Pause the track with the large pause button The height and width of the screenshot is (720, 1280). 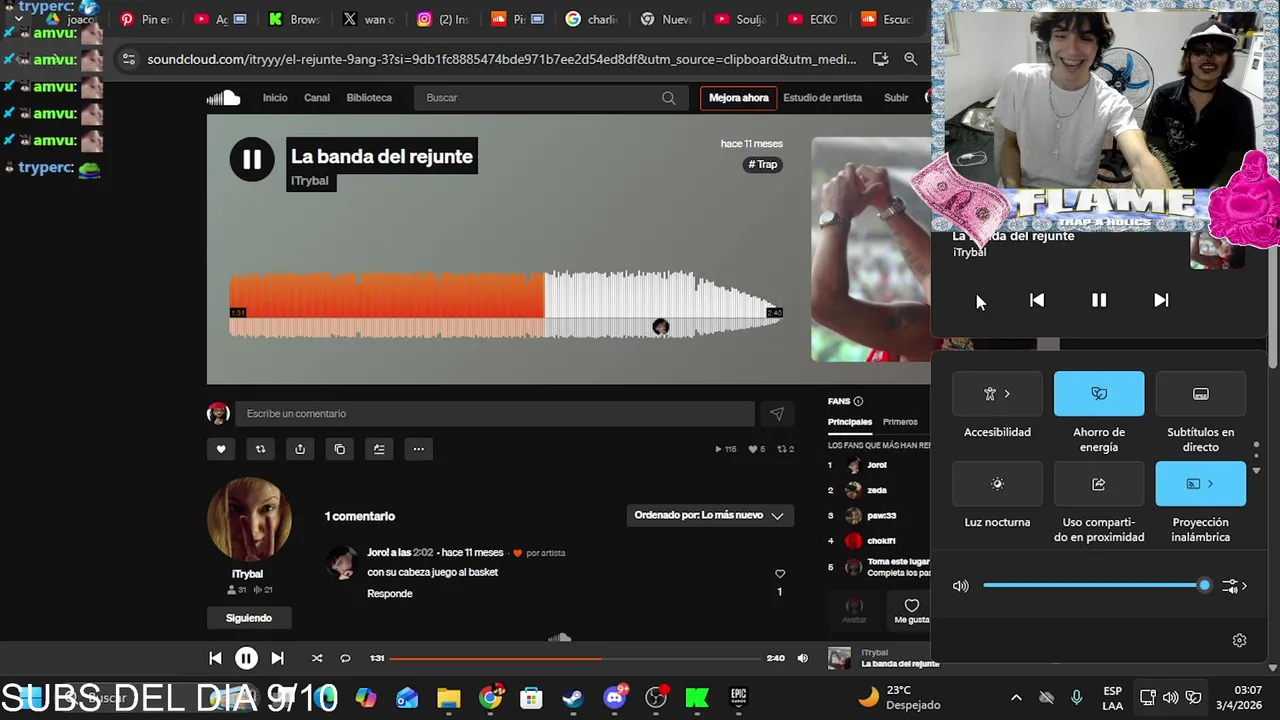pyautogui.click(x=252, y=159)
